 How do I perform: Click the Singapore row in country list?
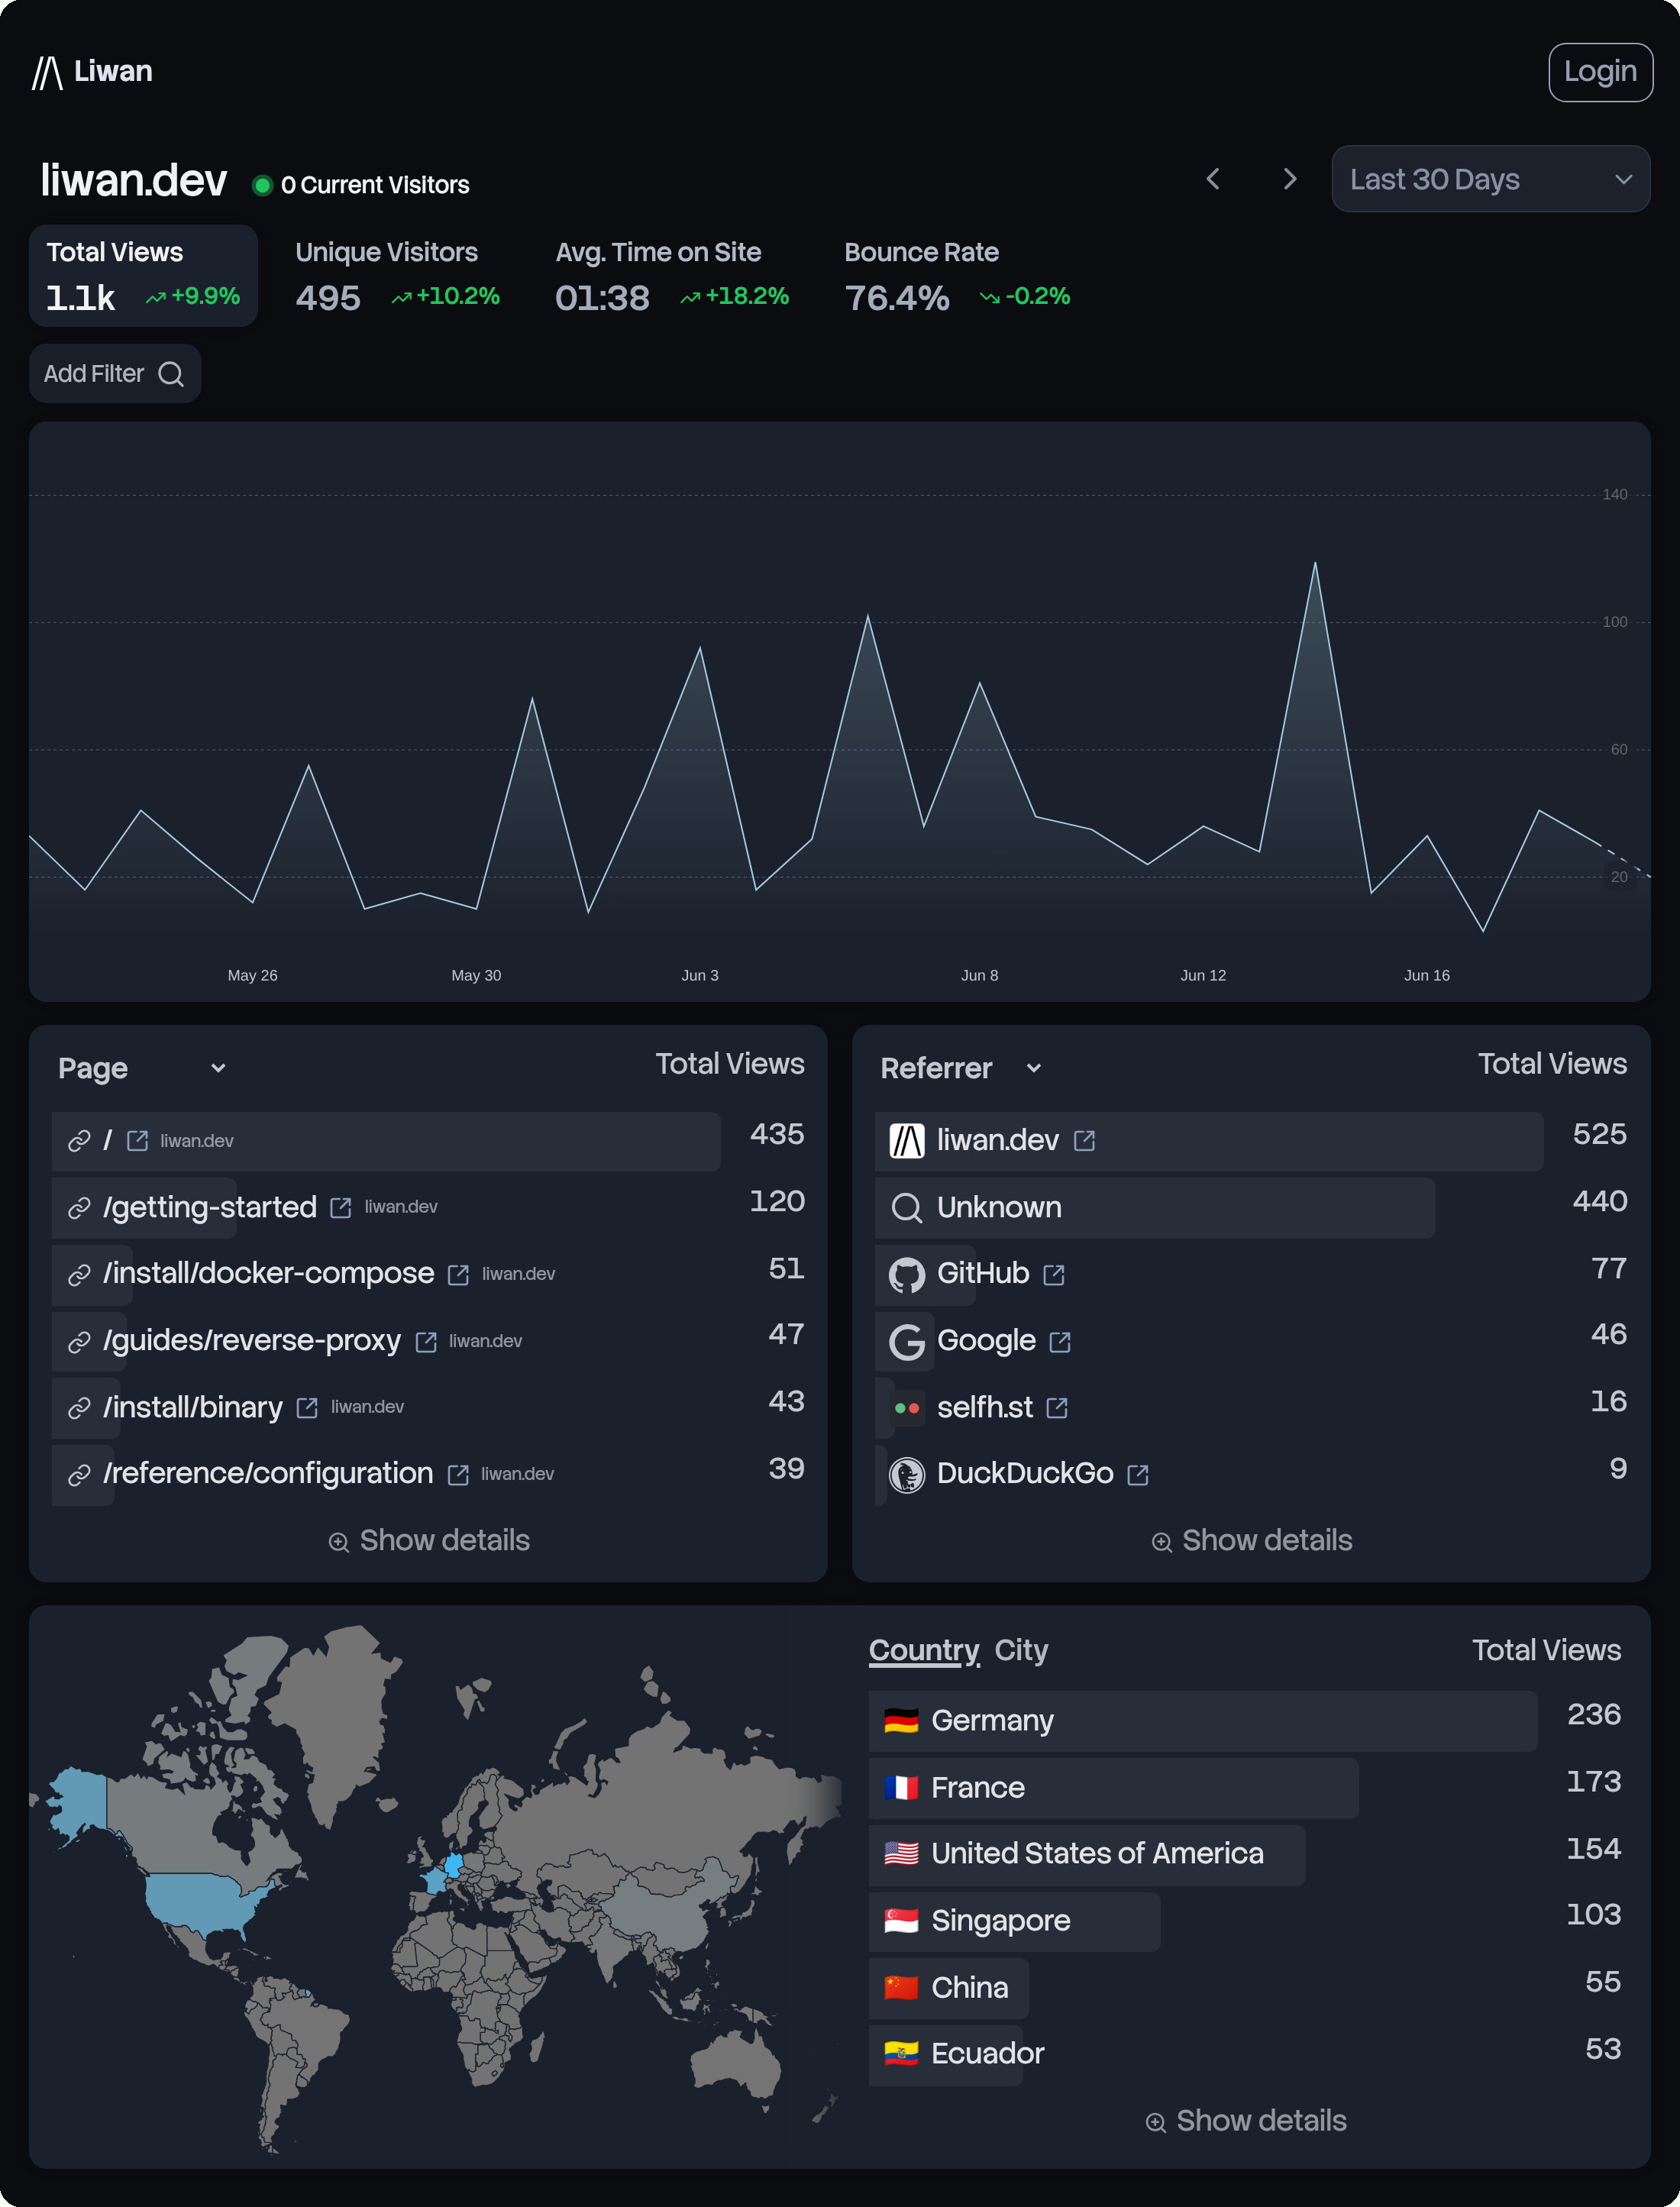point(1245,1921)
